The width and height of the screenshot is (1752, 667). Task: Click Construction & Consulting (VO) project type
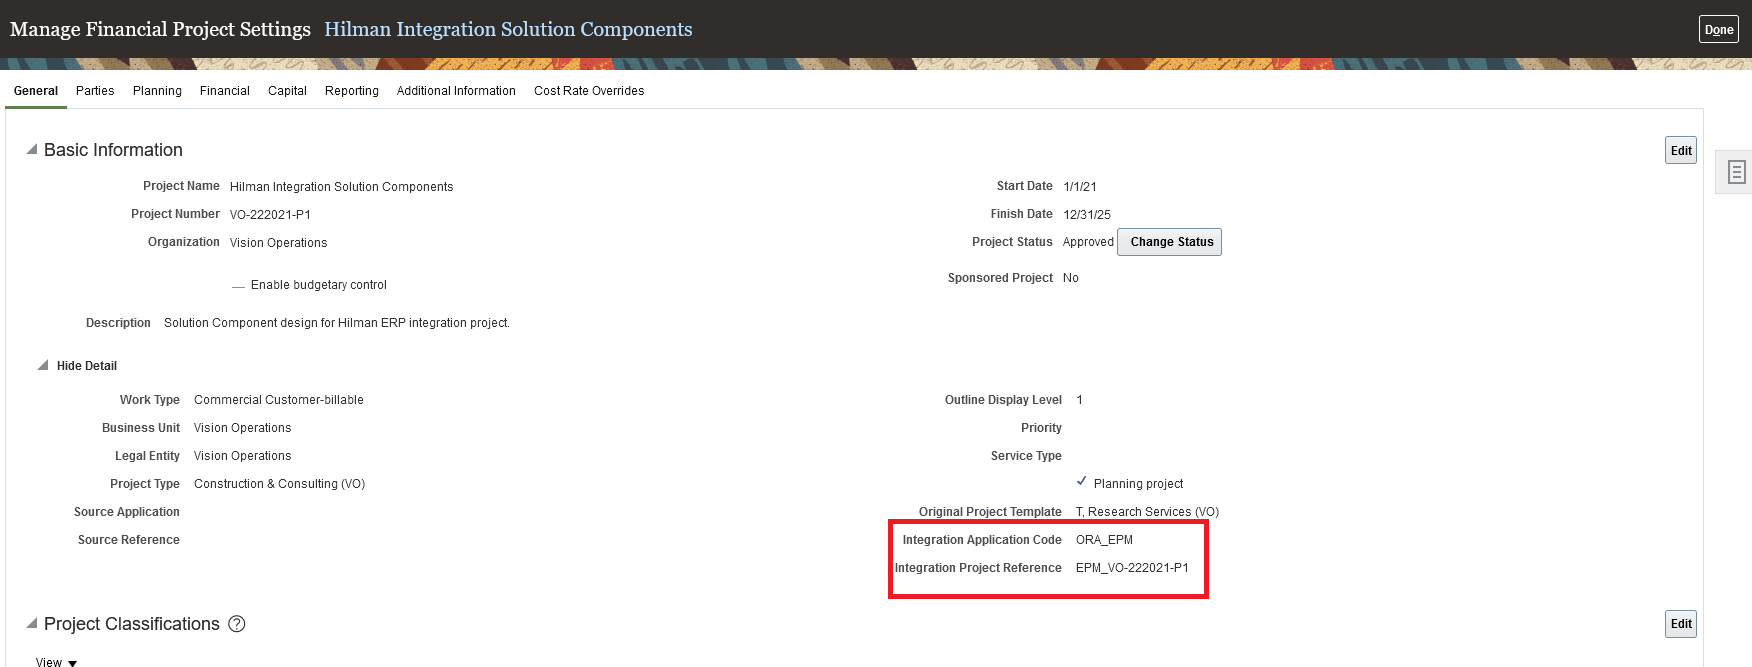coord(280,484)
